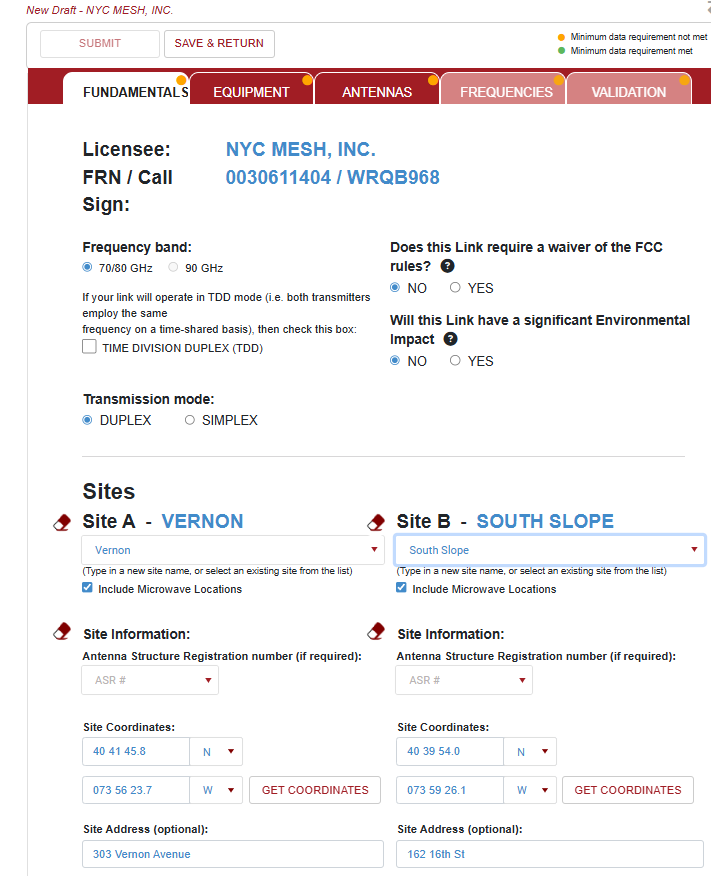Click eraser icon next to Site B Information
711x876 pixels.
click(x=376, y=631)
